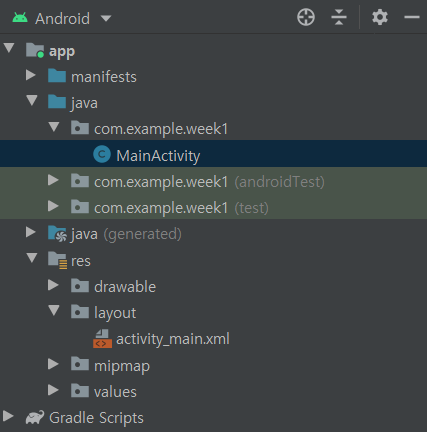Expand the mipmap folder arrow
The height and width of the screenshot is (432, 427).
pos(53,364)
